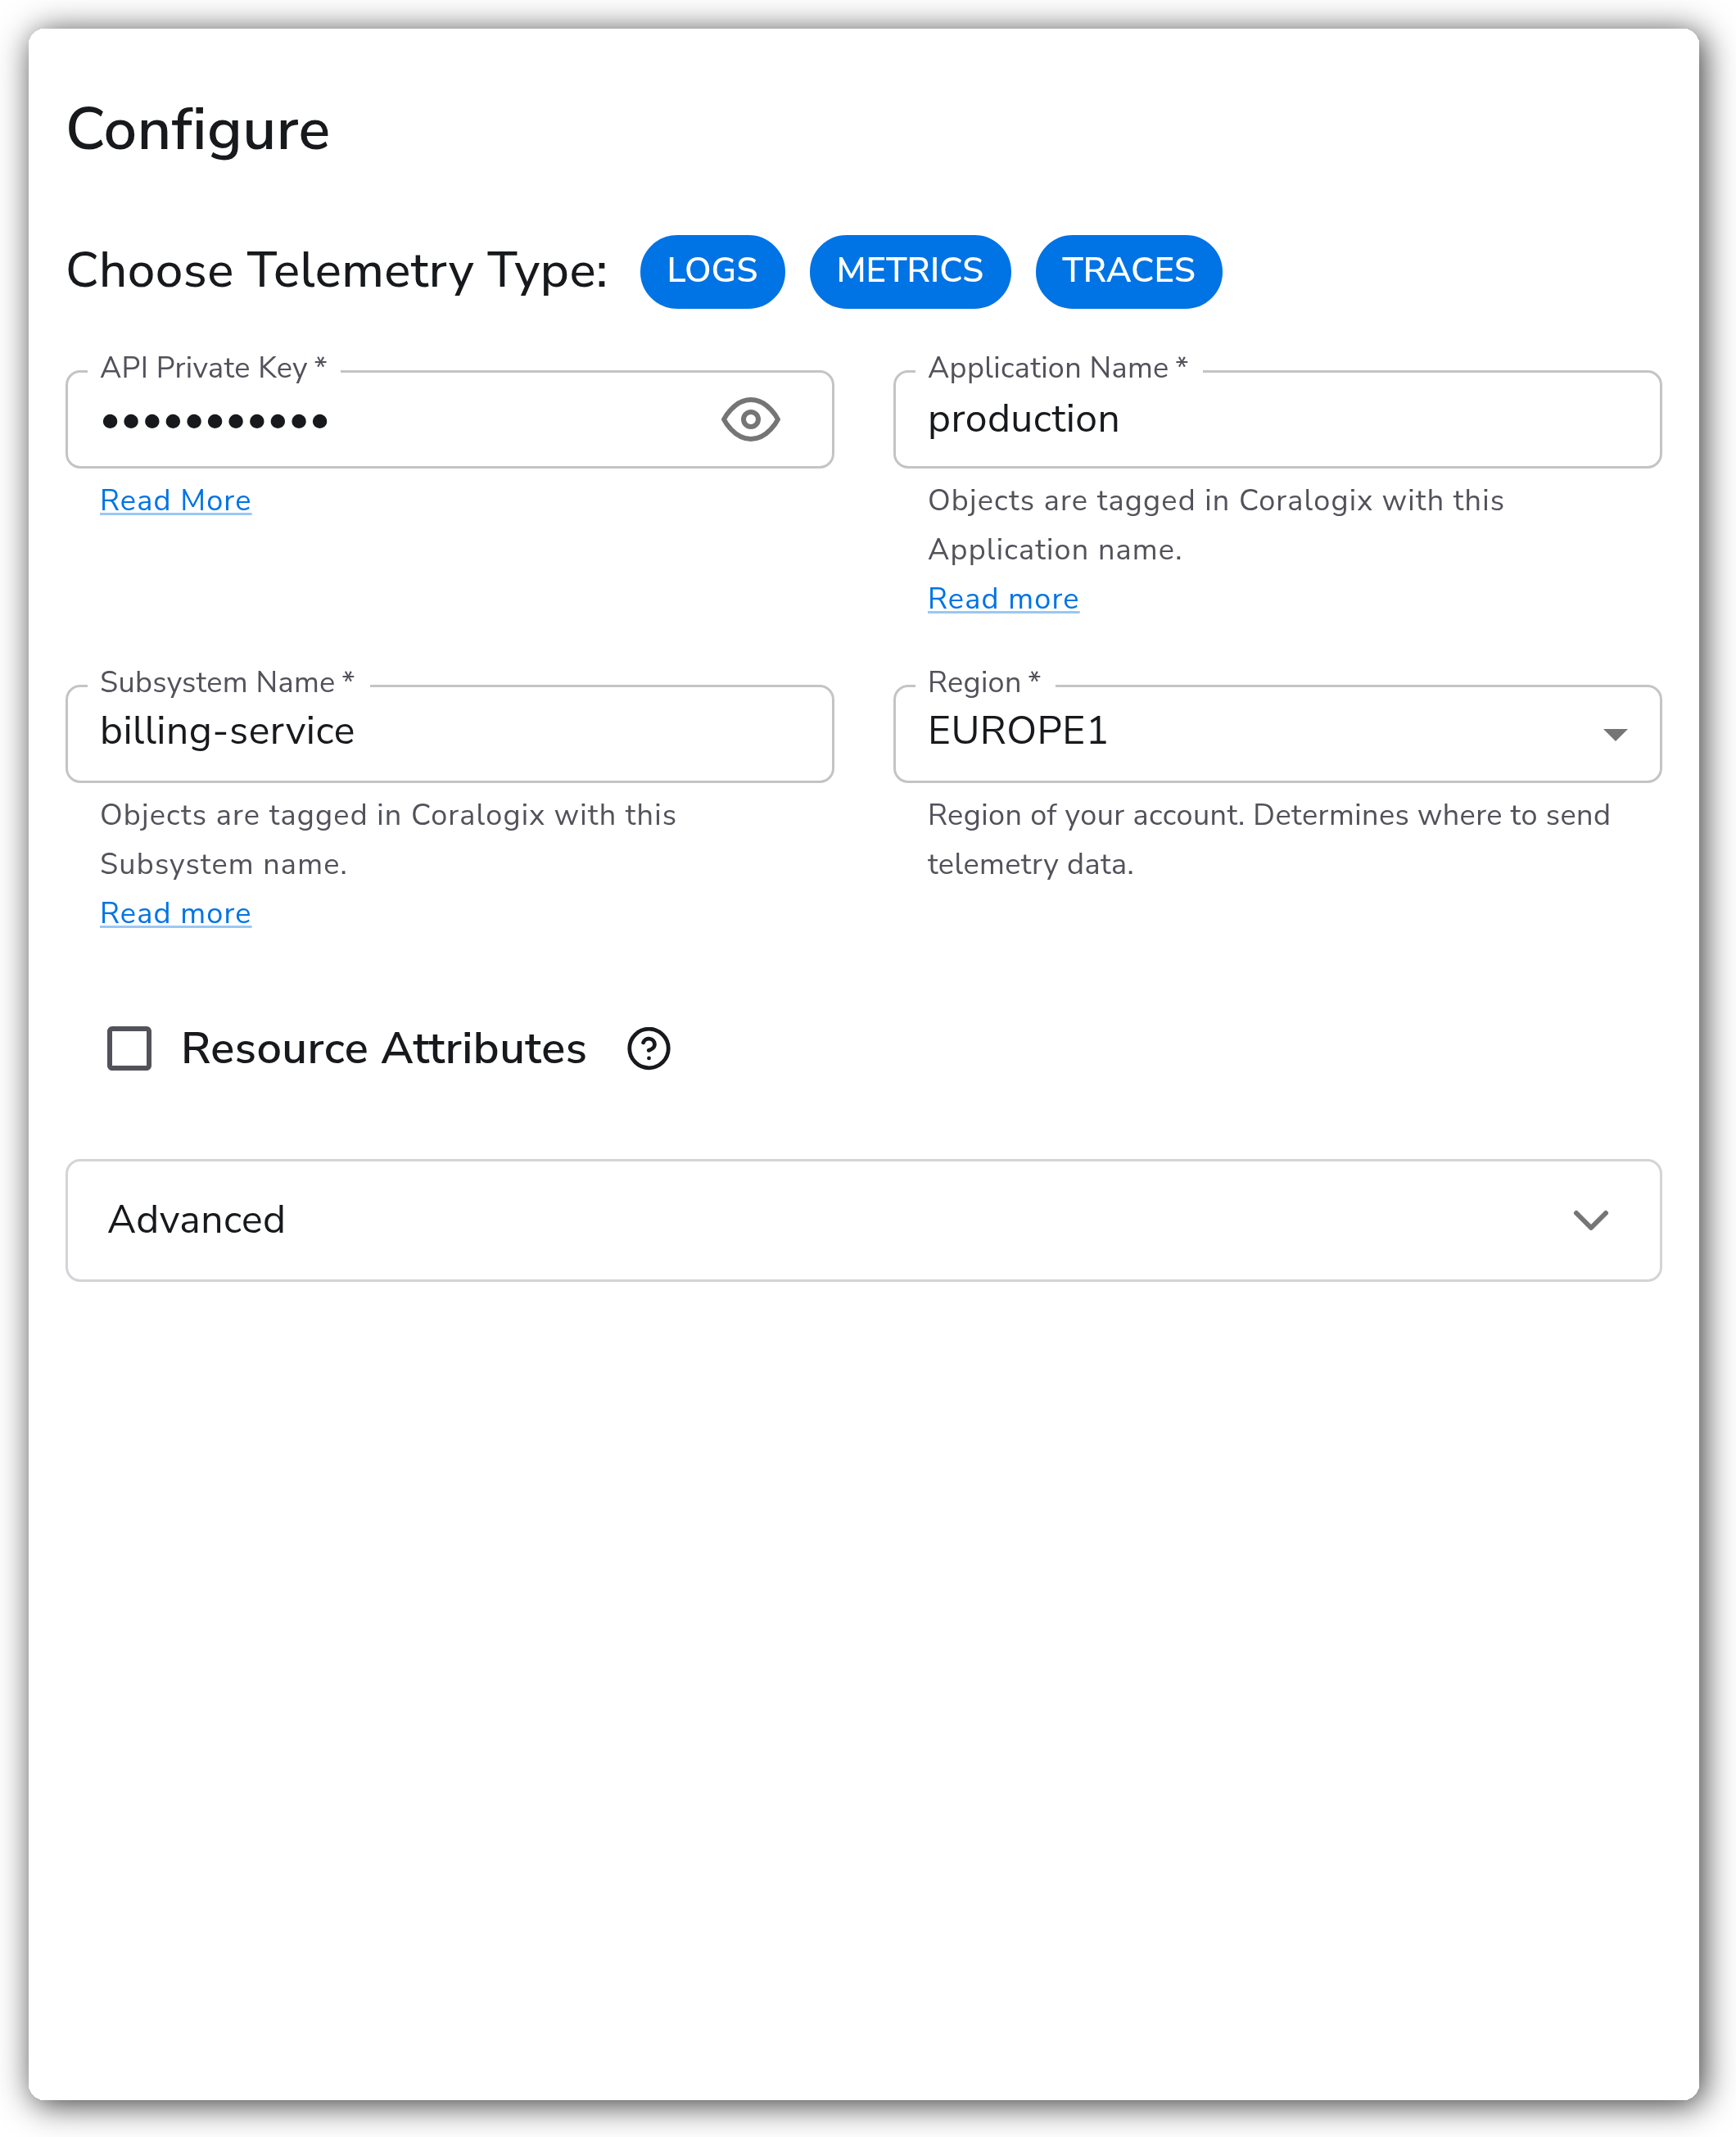Toggle the TRACES telemetry type chip
The image size is (1736, 2137).
click(1128, 271)
